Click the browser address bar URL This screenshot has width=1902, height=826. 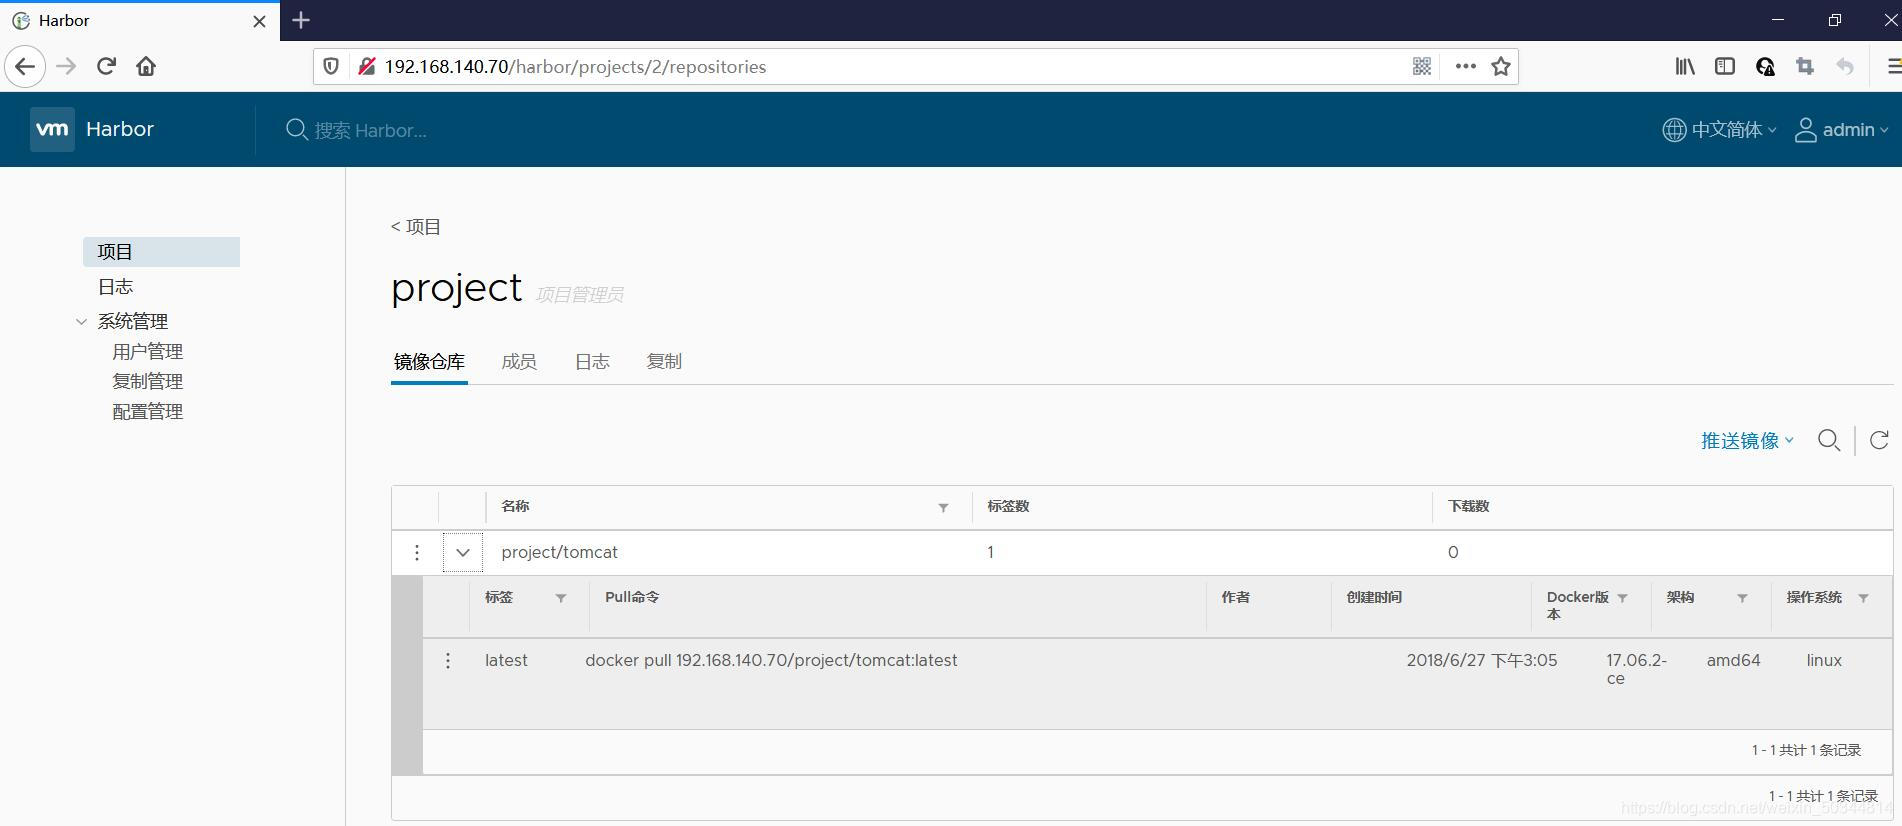tap(575, 67)
